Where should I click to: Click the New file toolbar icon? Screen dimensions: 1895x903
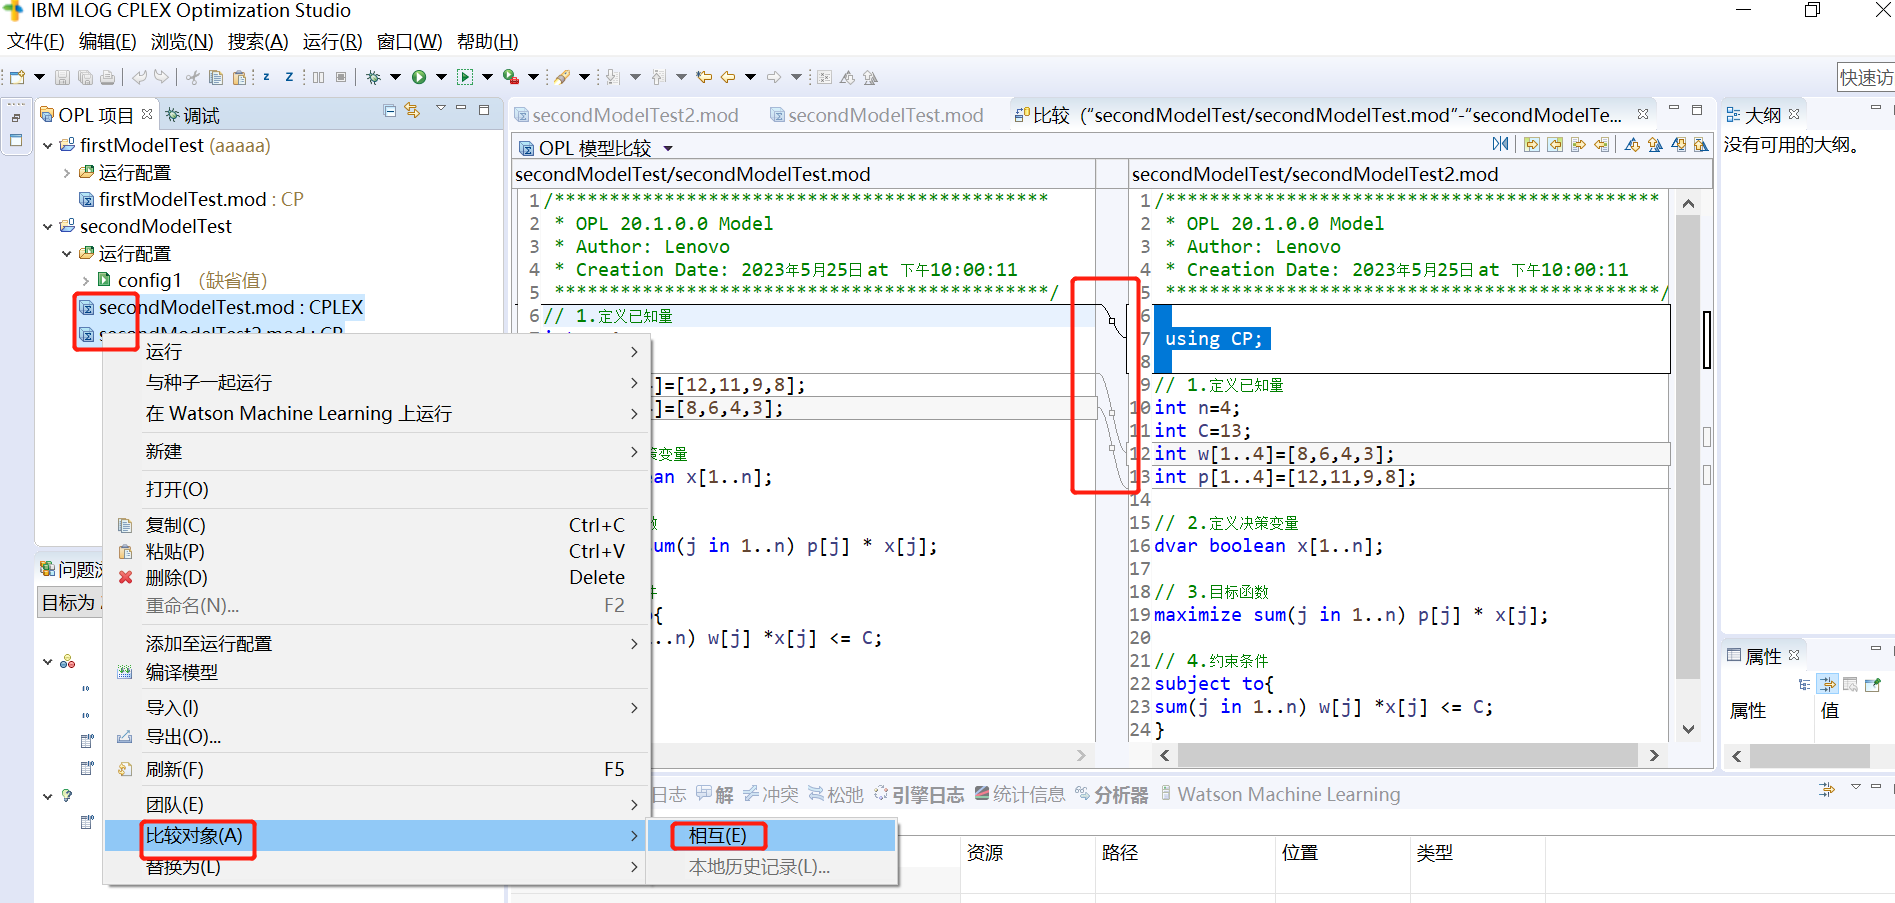point(17,77)
